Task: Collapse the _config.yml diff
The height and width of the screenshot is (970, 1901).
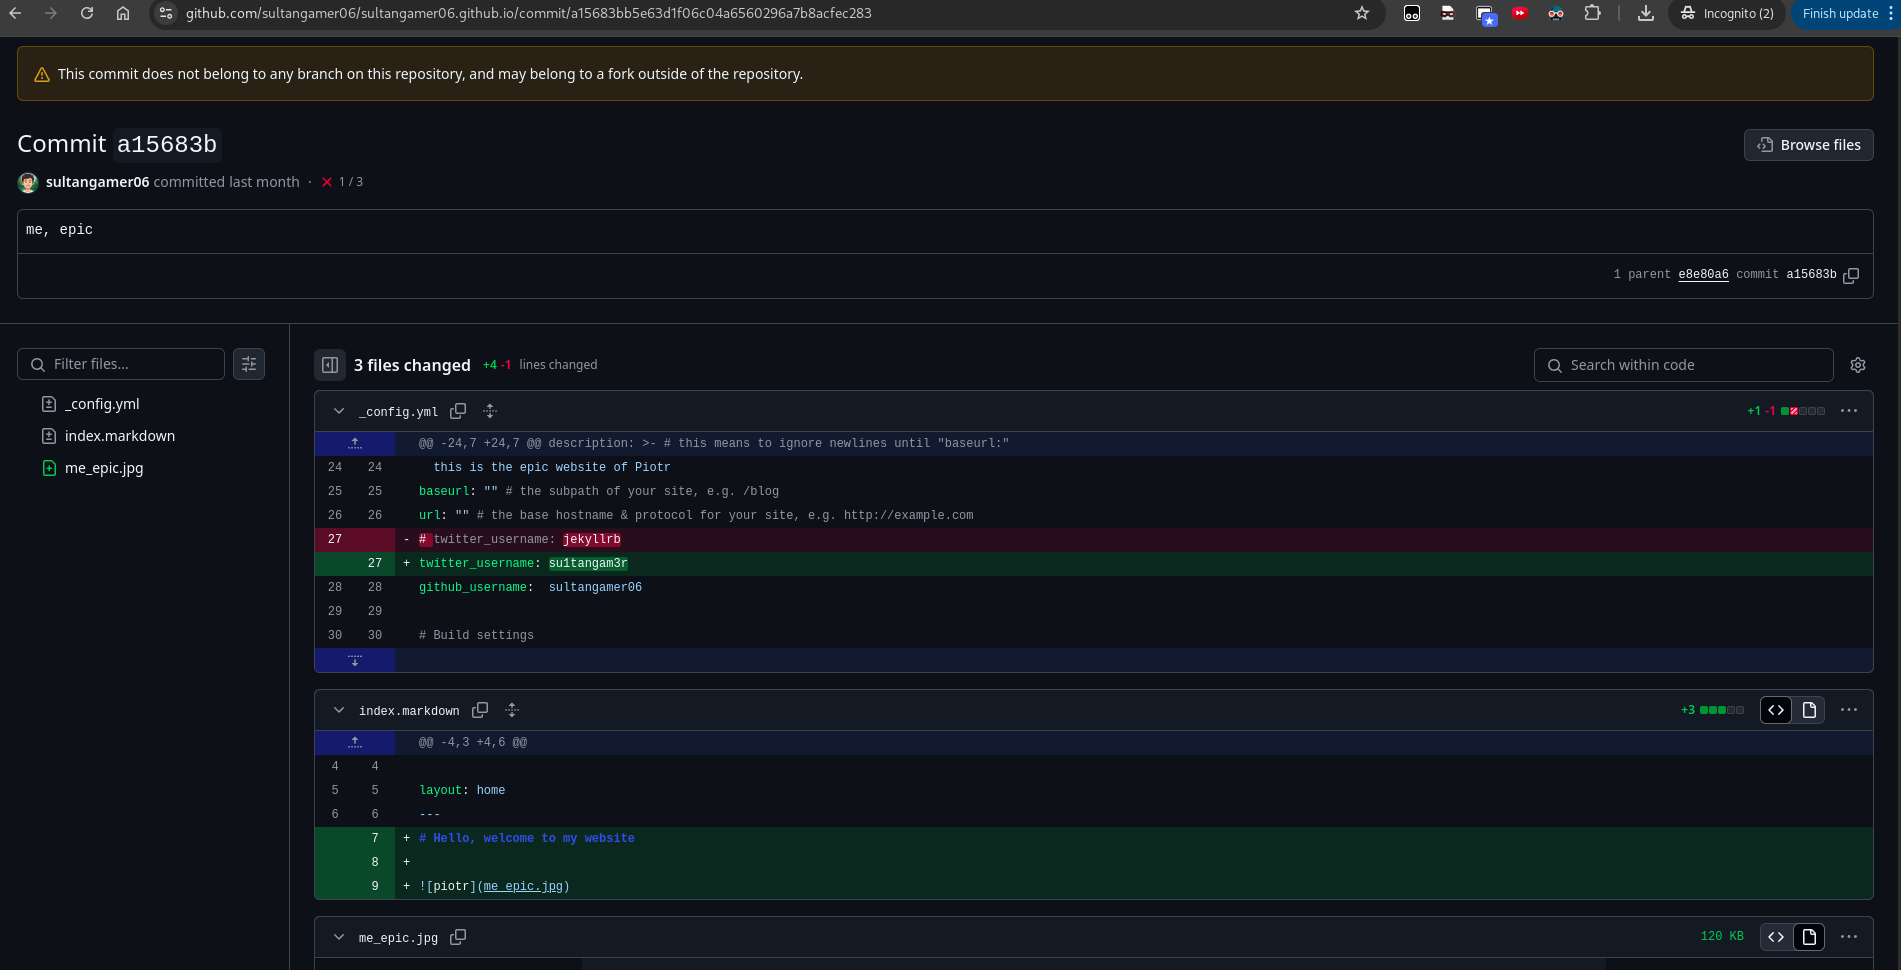Action: pyautogui.click(x=339, y=411)
